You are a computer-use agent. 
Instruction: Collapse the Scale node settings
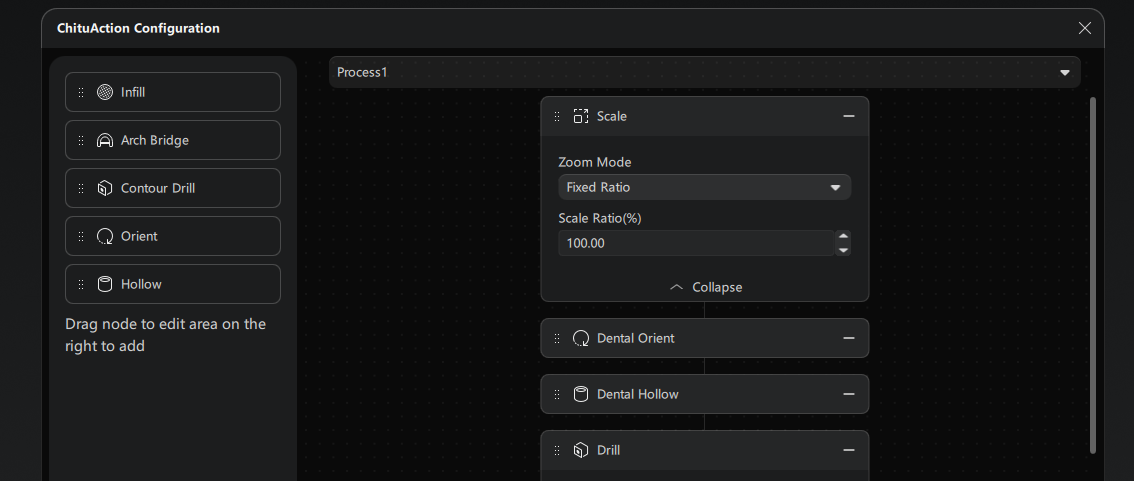pyautogui.click(x=705, y=287)
